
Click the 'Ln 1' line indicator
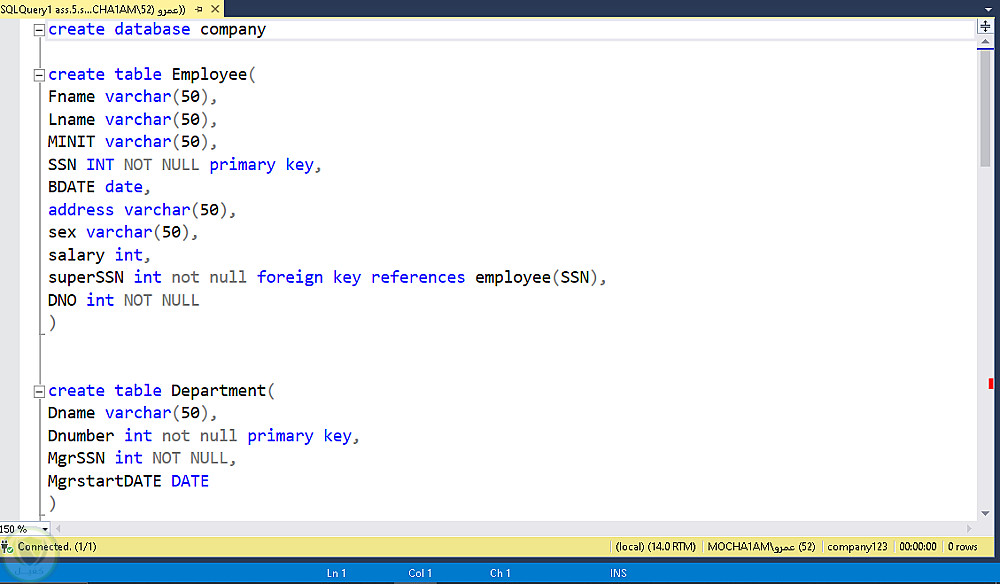click(336, 573)
